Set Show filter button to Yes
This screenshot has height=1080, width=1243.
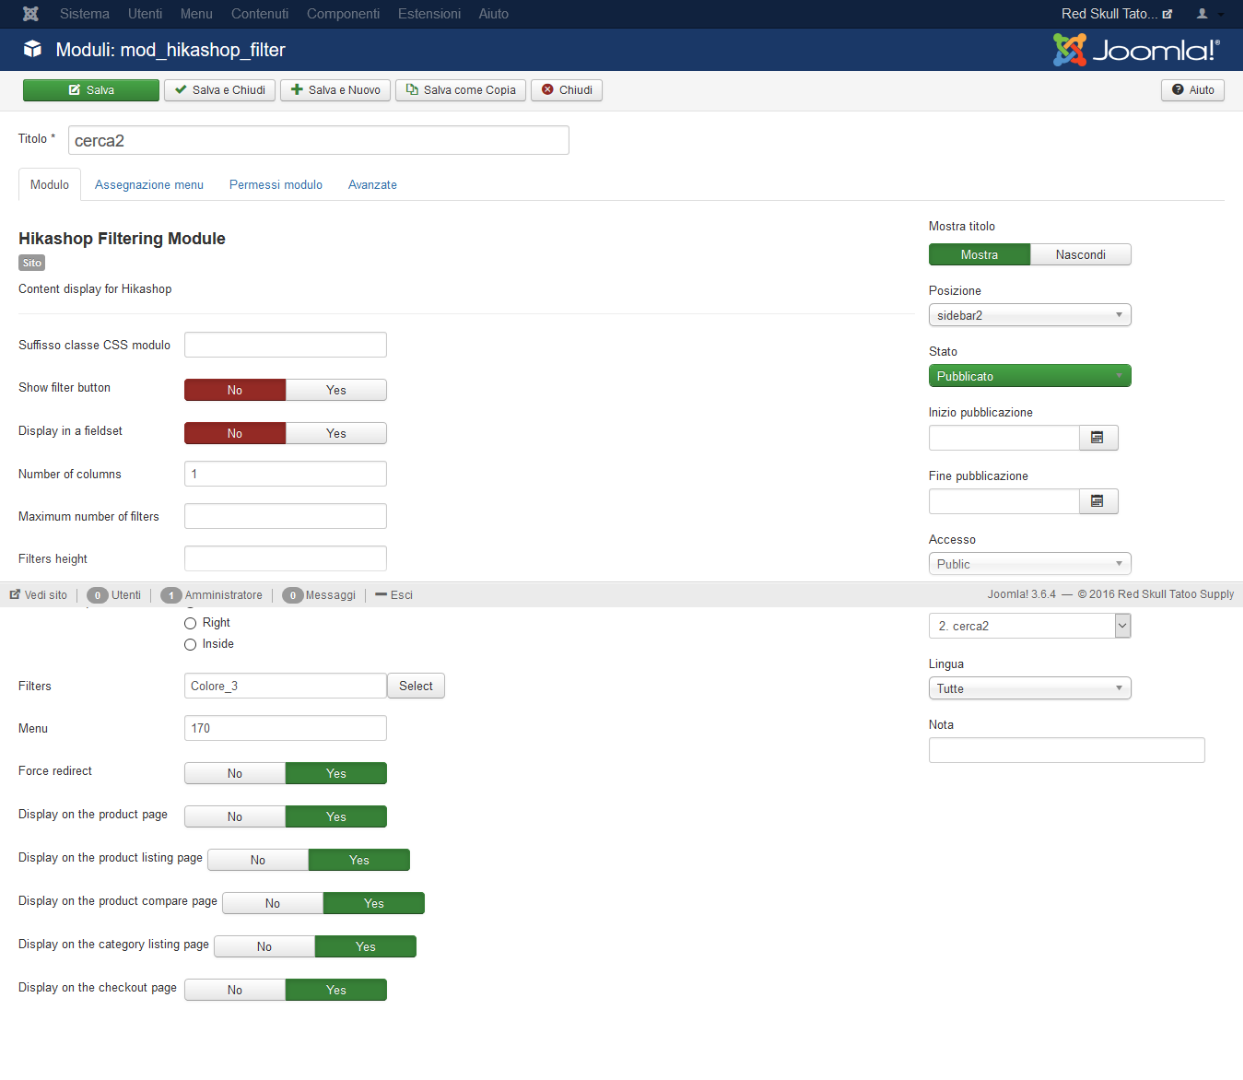click(x=336, y=391)
